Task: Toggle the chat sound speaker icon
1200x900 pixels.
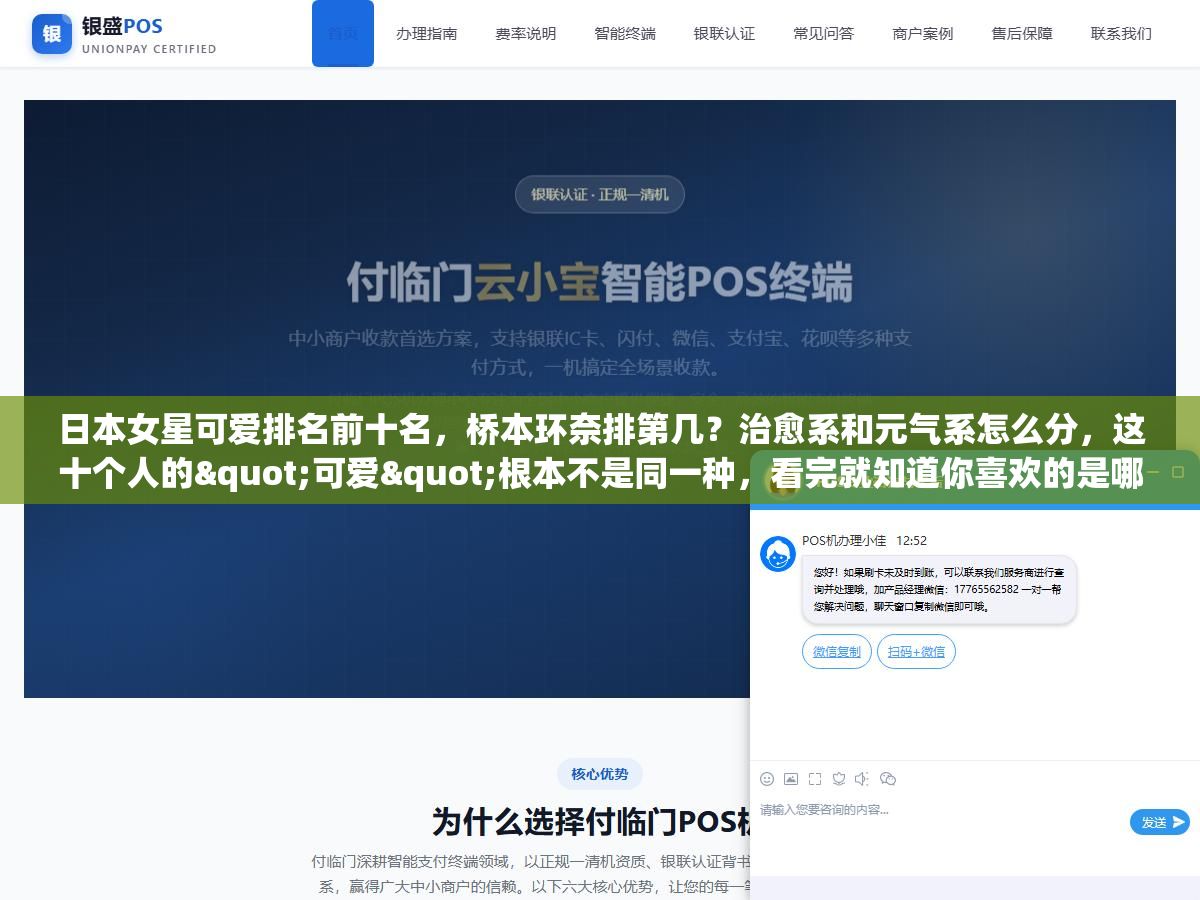Action: coord(862,779)
